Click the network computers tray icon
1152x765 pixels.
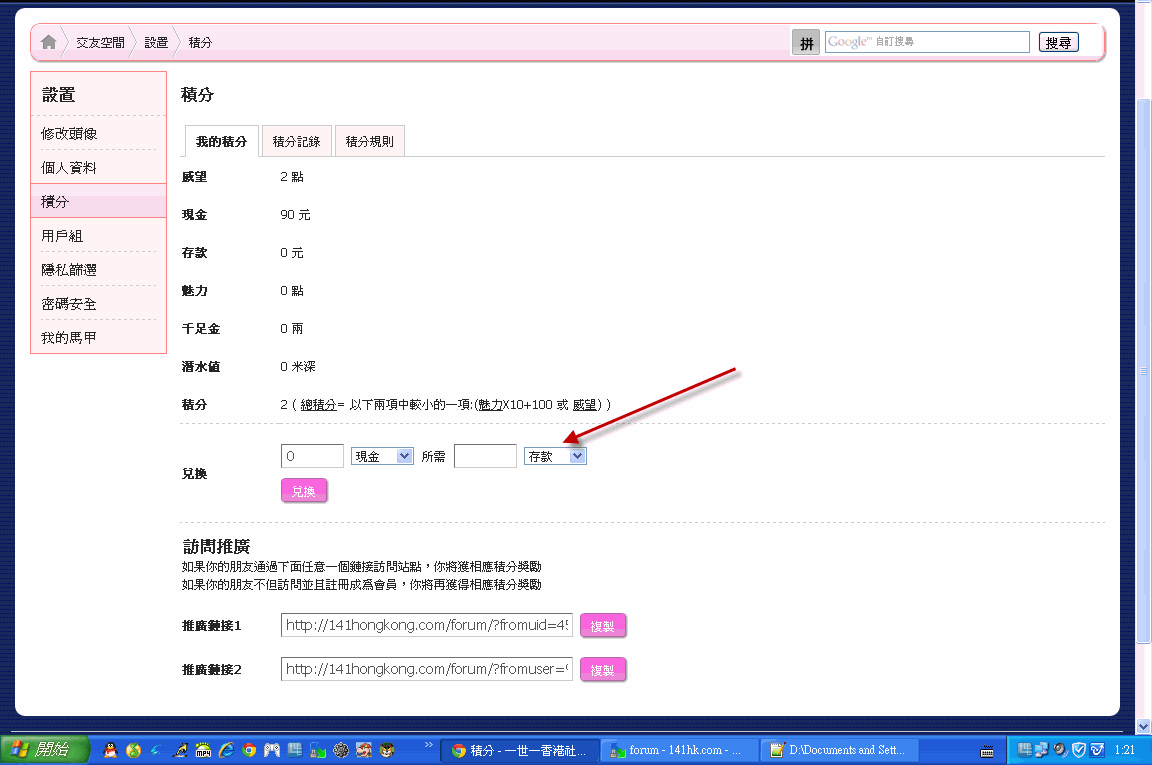coord(1041,750)
